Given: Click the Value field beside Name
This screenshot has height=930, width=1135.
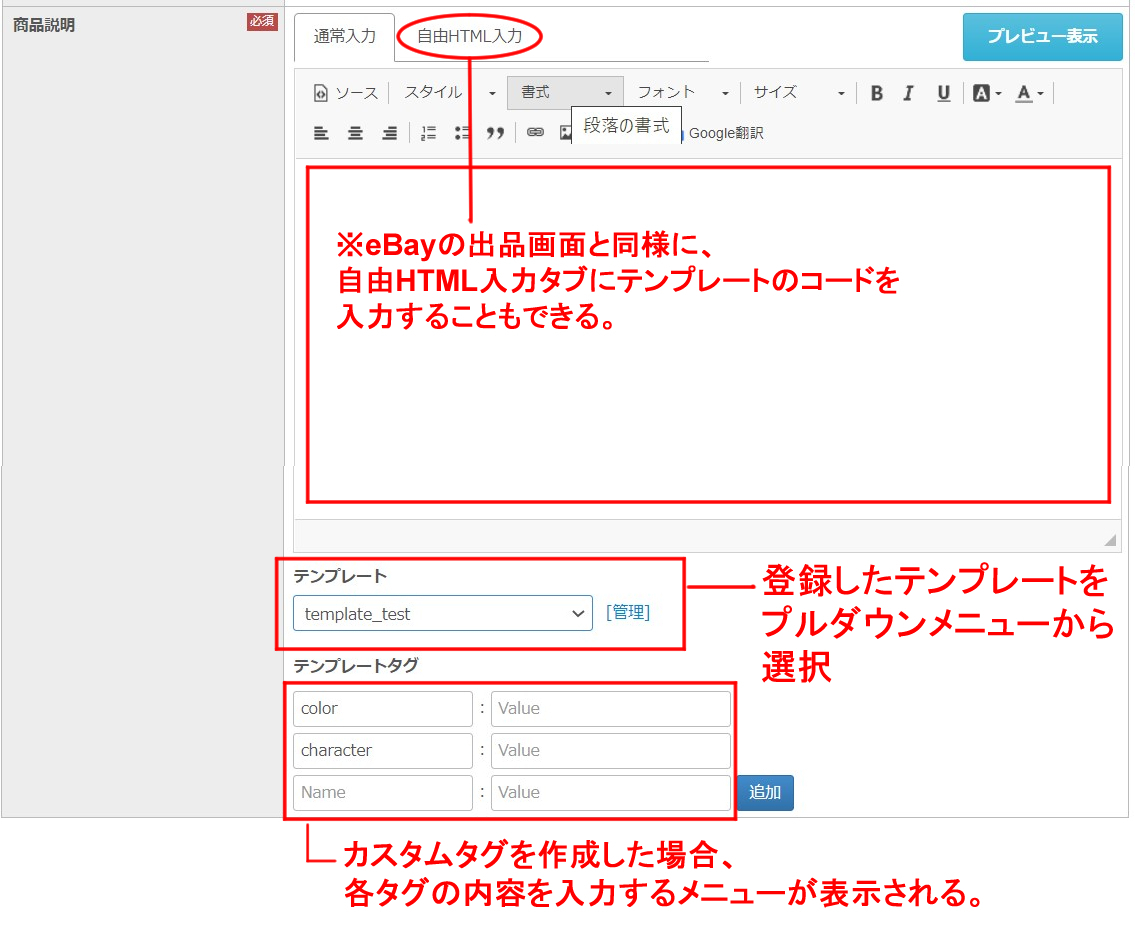Looking at the screenshot, I should tap(611, 792).
